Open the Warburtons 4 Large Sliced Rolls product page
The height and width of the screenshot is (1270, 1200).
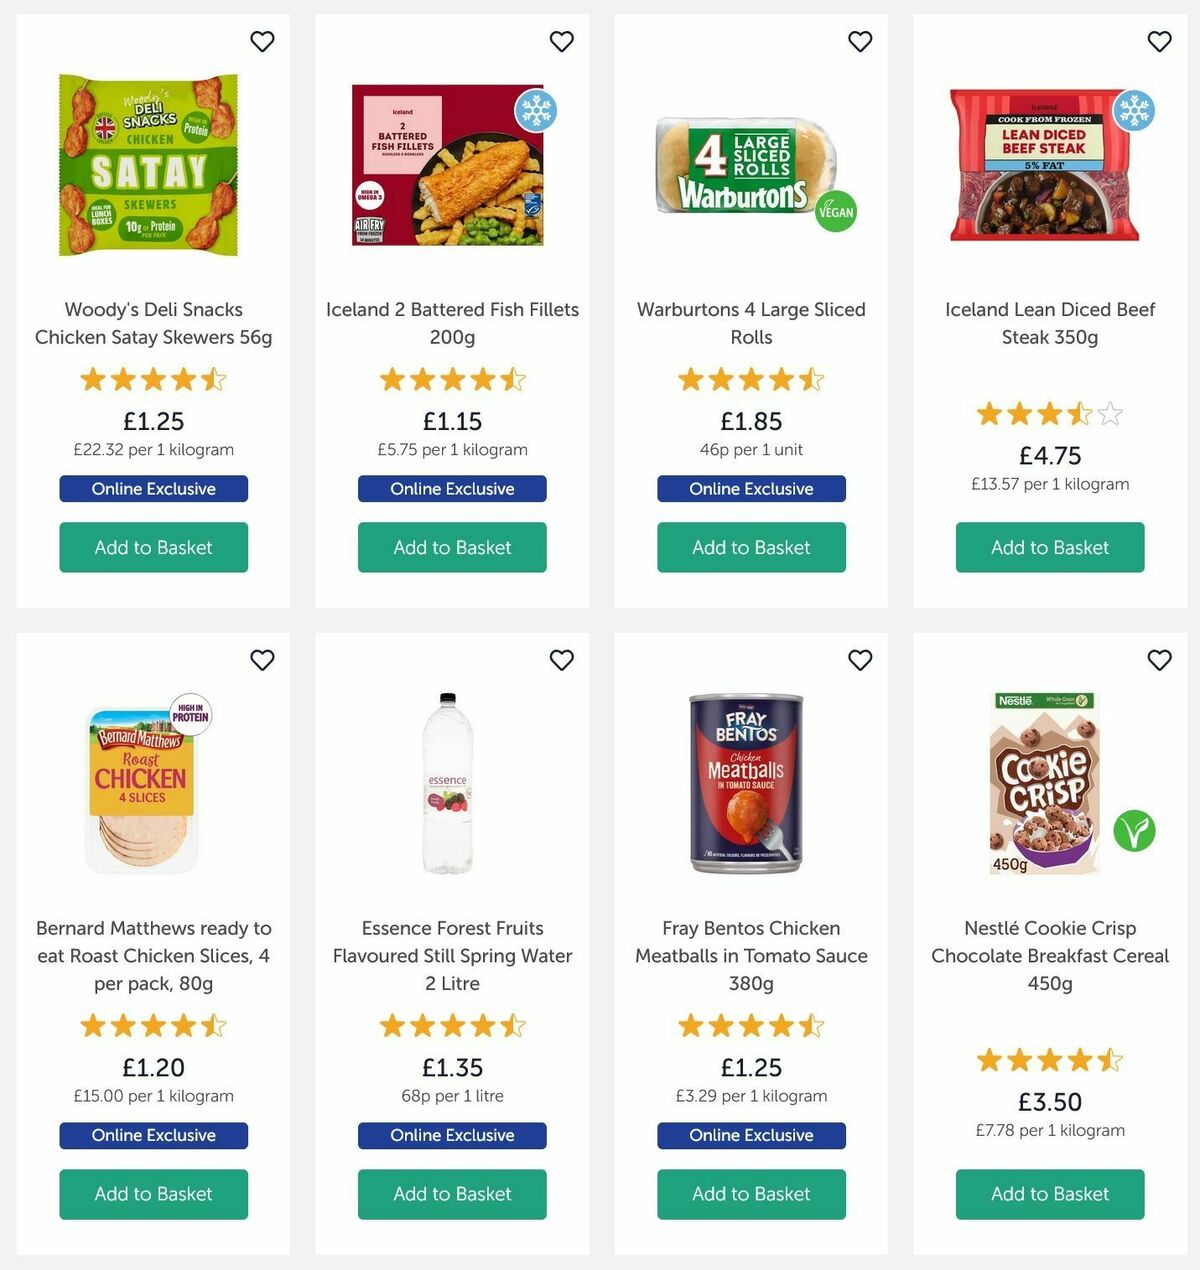coord(751,323)
